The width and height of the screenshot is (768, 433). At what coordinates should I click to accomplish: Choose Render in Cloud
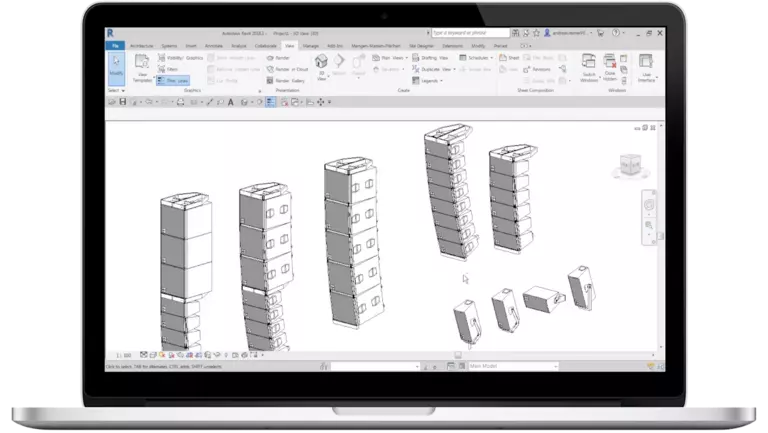(288, 69)
